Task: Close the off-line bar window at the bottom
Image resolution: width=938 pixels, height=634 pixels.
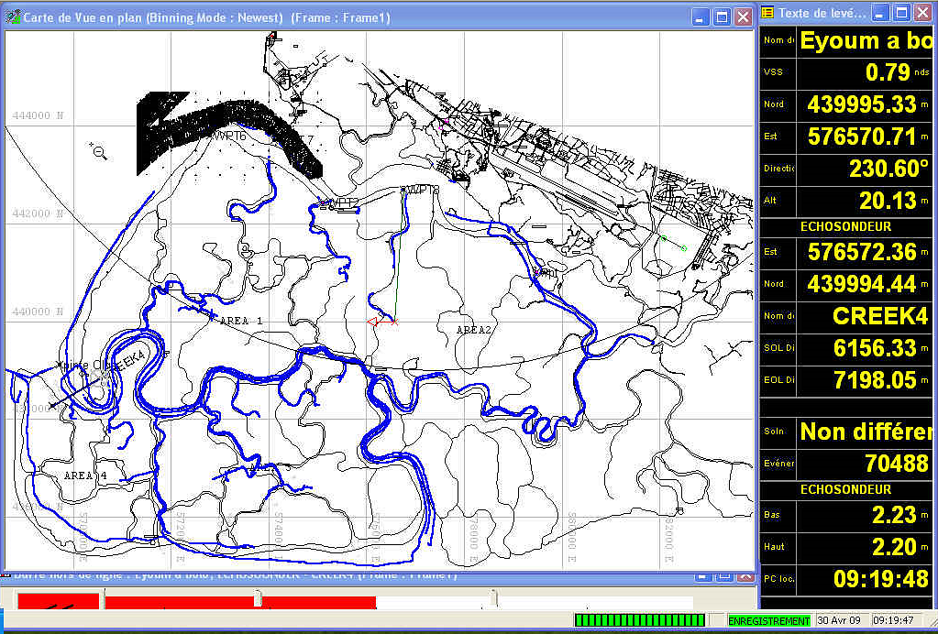Action: 743,576
